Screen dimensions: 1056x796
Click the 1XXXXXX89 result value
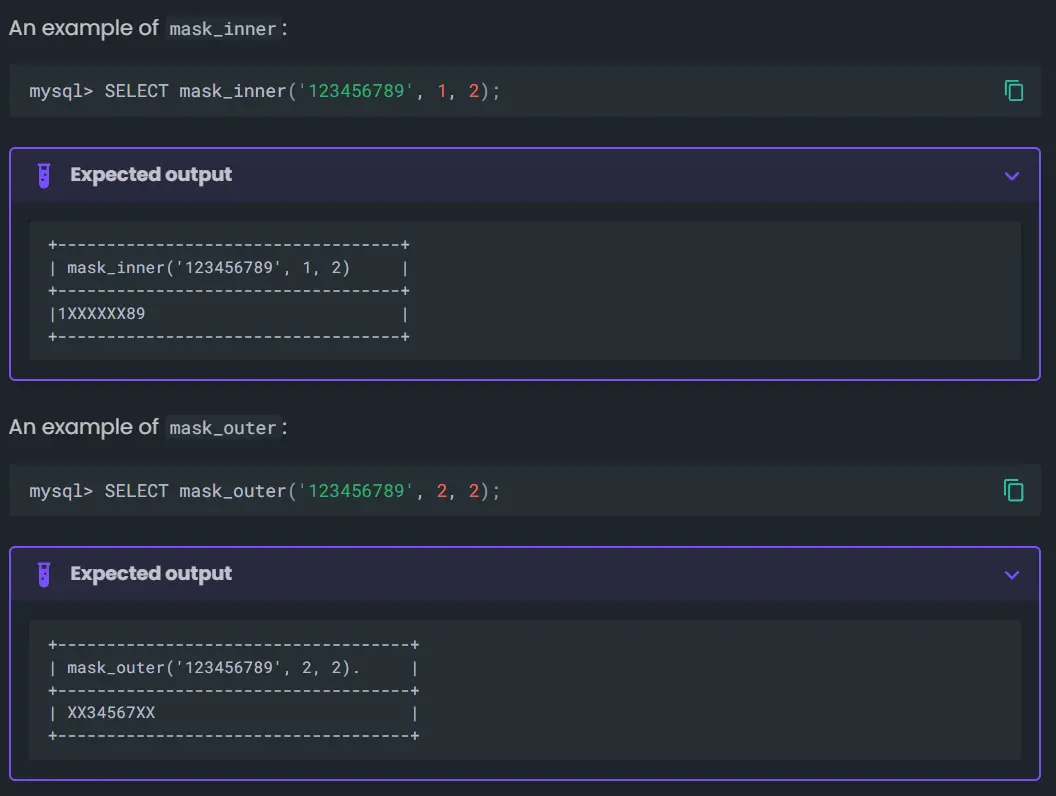point(102,314)
